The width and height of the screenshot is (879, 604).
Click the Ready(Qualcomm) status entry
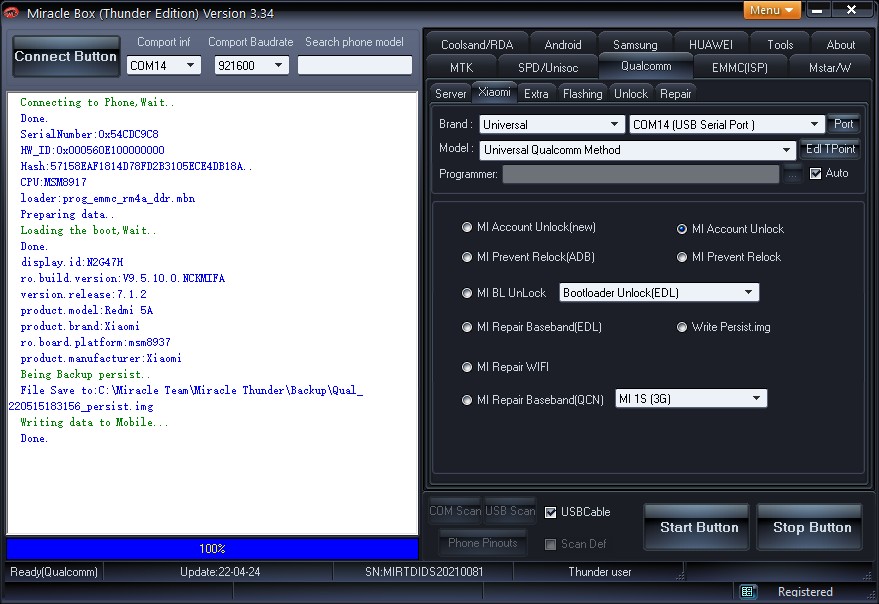pos(54,572)
